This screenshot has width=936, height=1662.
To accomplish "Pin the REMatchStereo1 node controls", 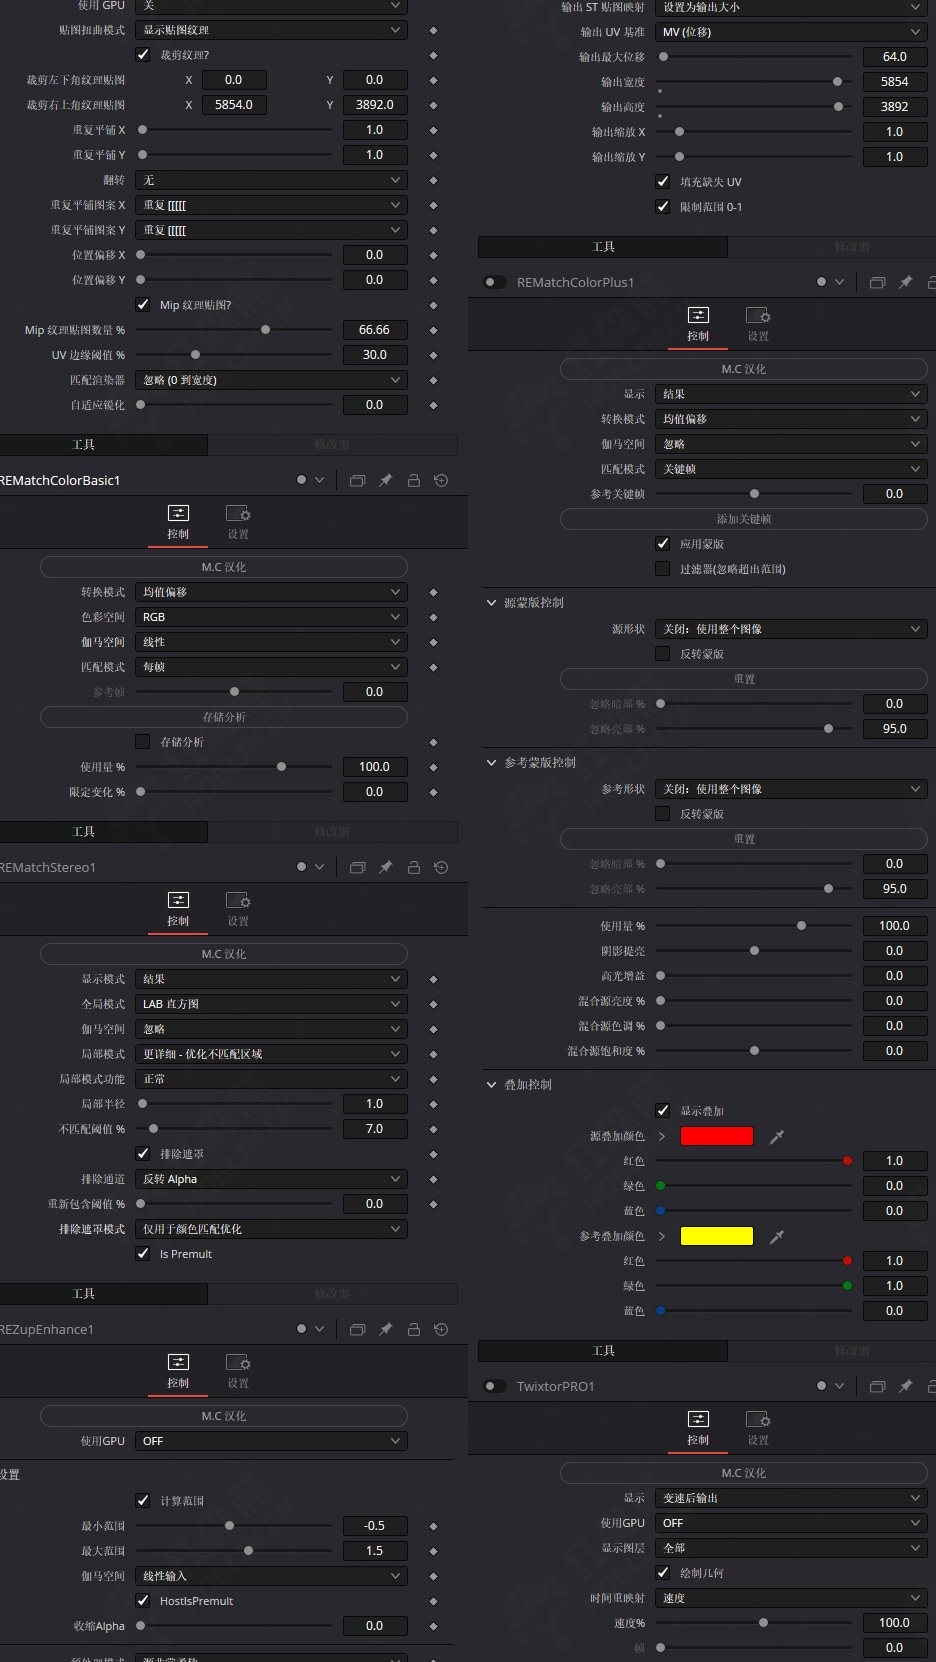I will click(385, 867).
